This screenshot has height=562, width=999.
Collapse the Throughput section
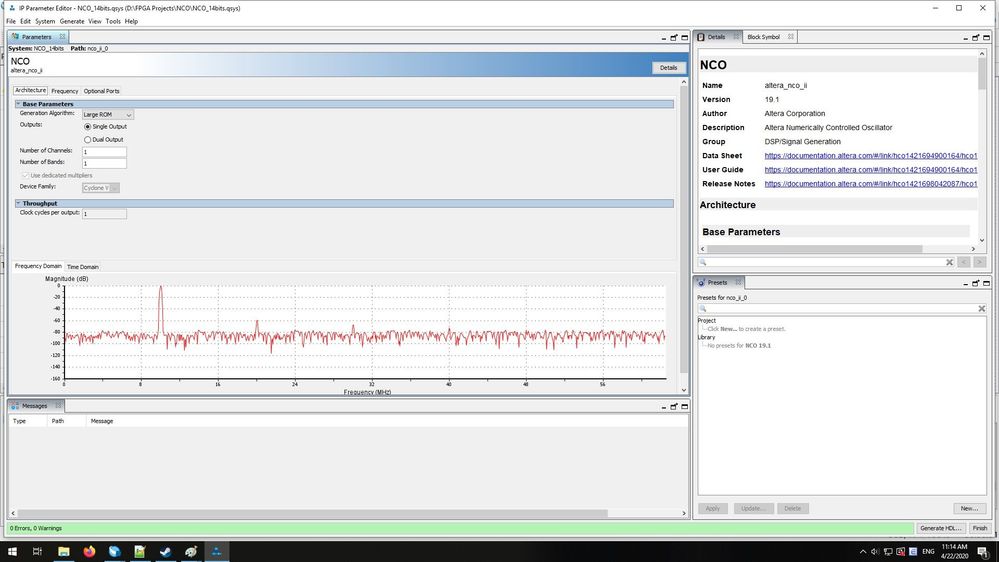(x=18, y=204)
